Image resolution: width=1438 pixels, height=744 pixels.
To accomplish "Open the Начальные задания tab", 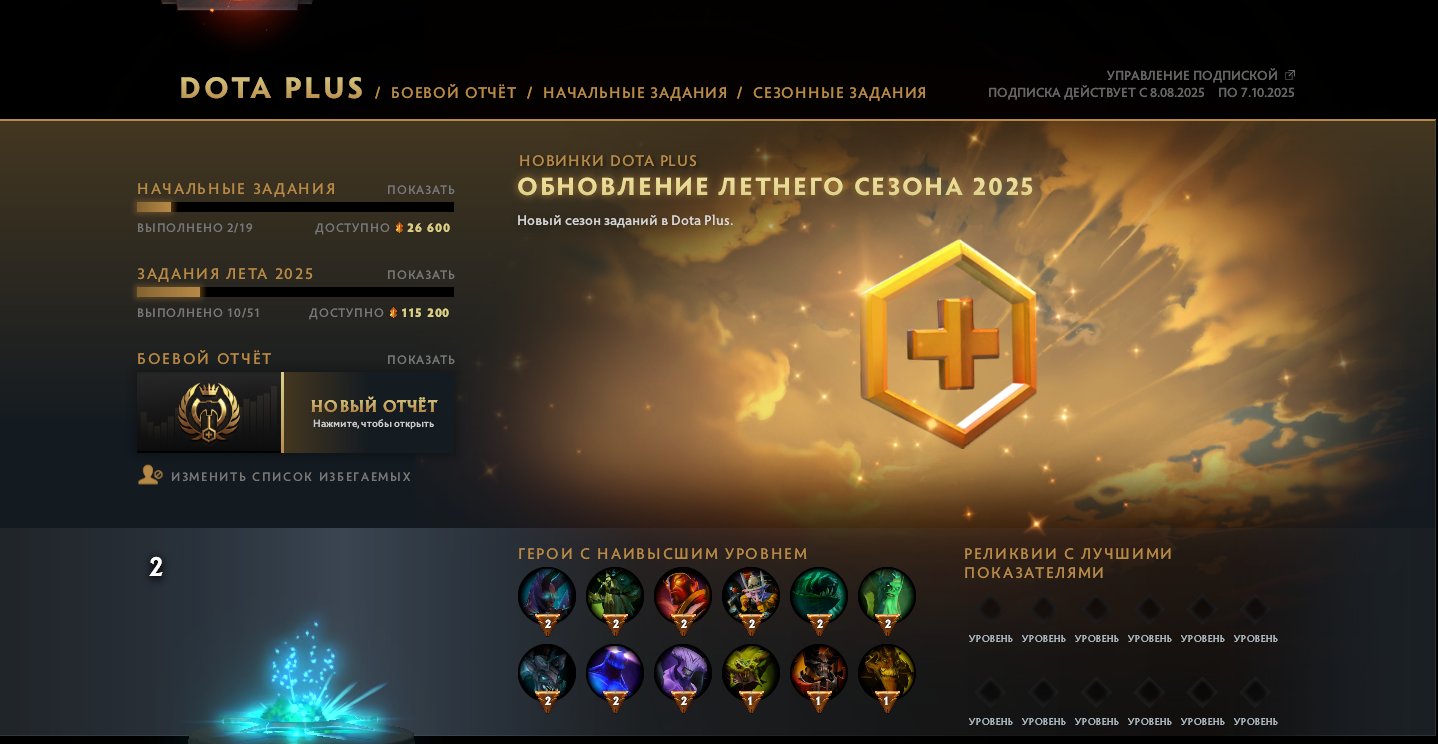I will click(x=635, y=93).
